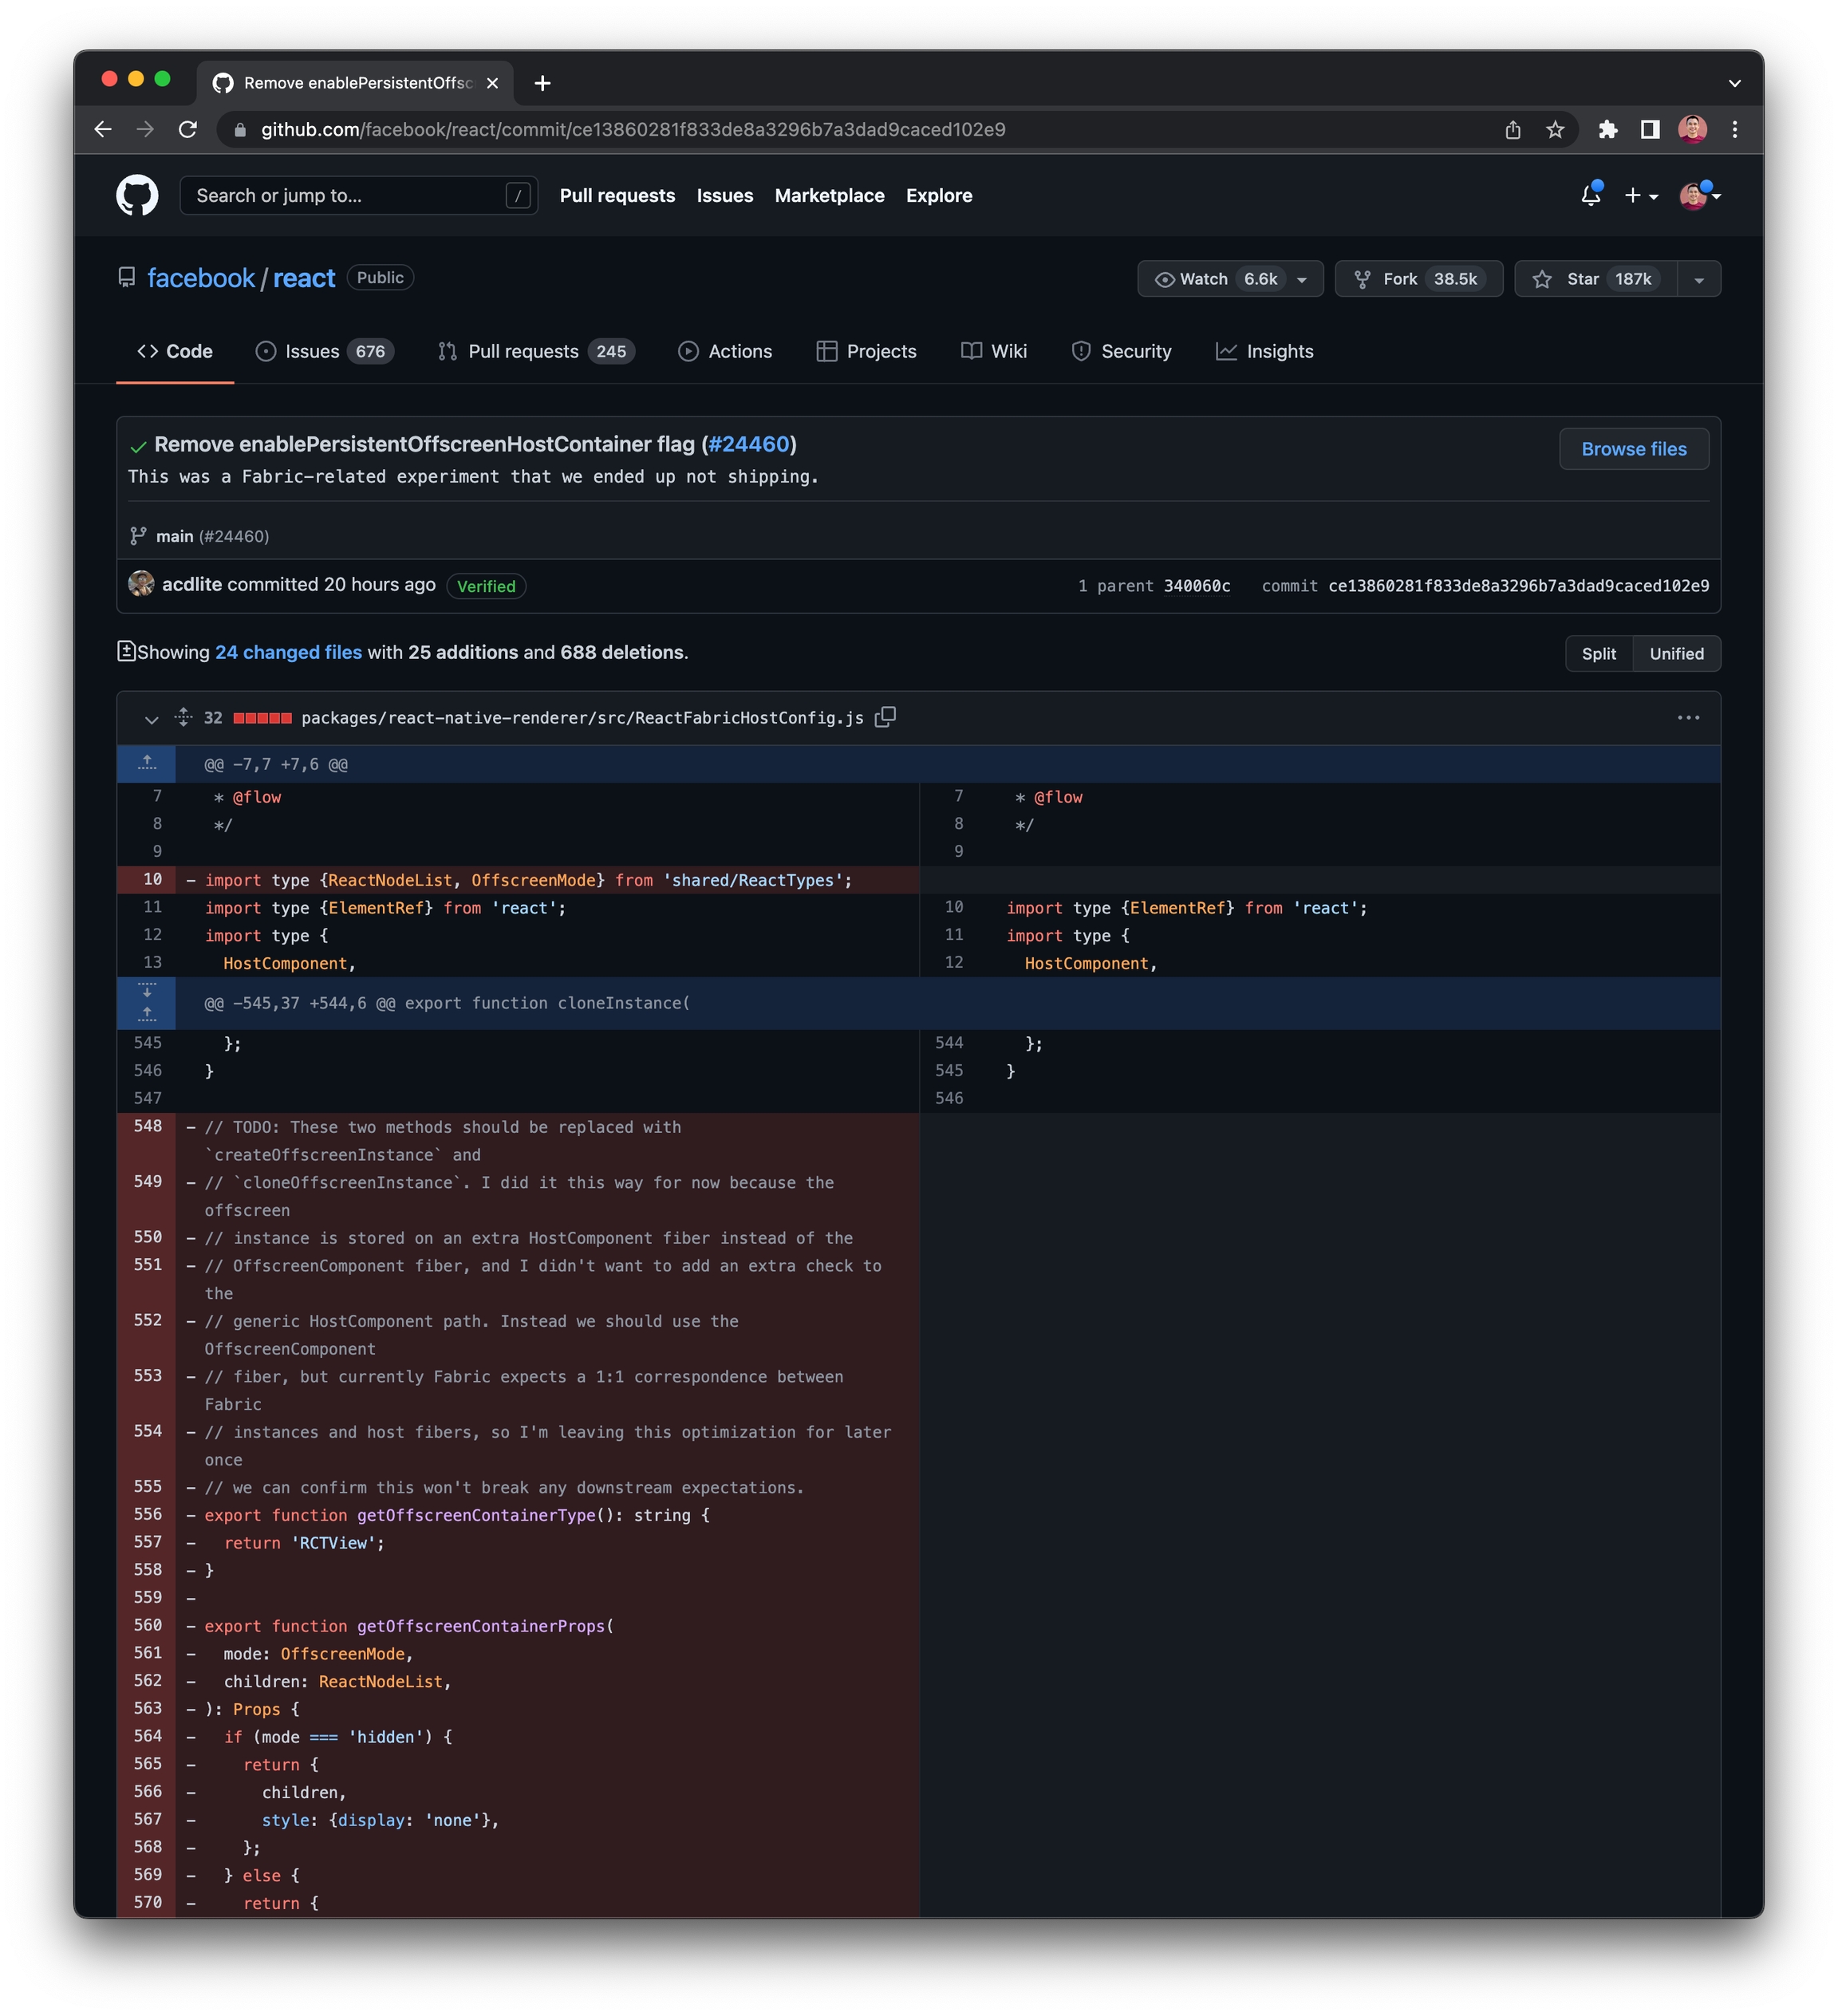Go to Issues in top navigation
This screenshot has height=2016, width=1838.
[725, 196]
